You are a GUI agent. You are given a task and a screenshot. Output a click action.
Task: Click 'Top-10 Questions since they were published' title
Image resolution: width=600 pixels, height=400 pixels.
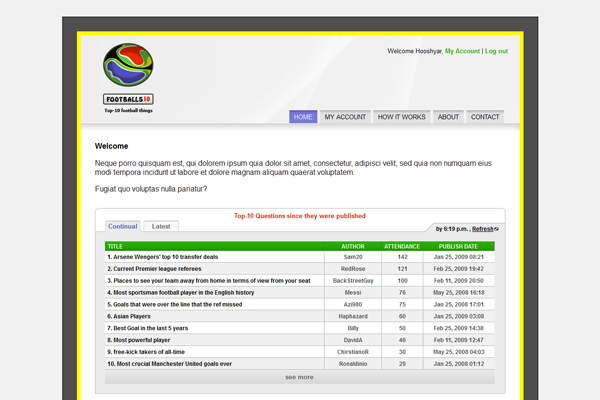pos(300,216)
